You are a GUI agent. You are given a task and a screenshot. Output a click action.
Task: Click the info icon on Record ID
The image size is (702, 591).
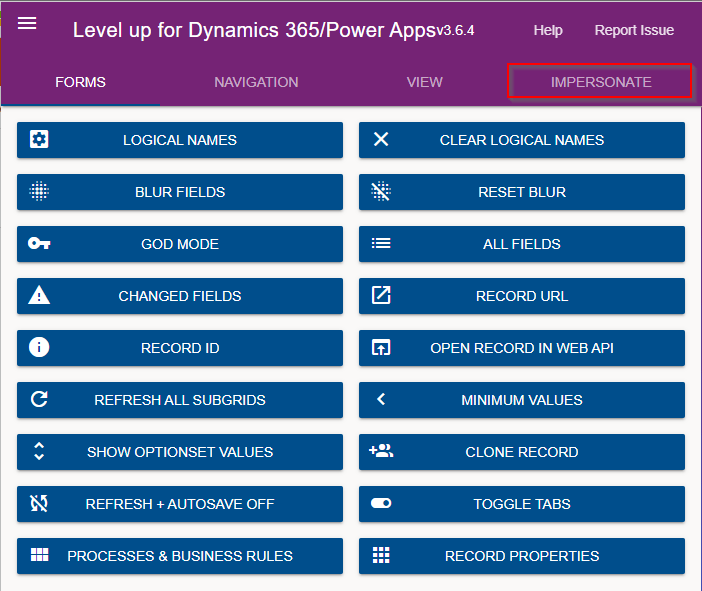pyautogui.click(x=39, y=348)
